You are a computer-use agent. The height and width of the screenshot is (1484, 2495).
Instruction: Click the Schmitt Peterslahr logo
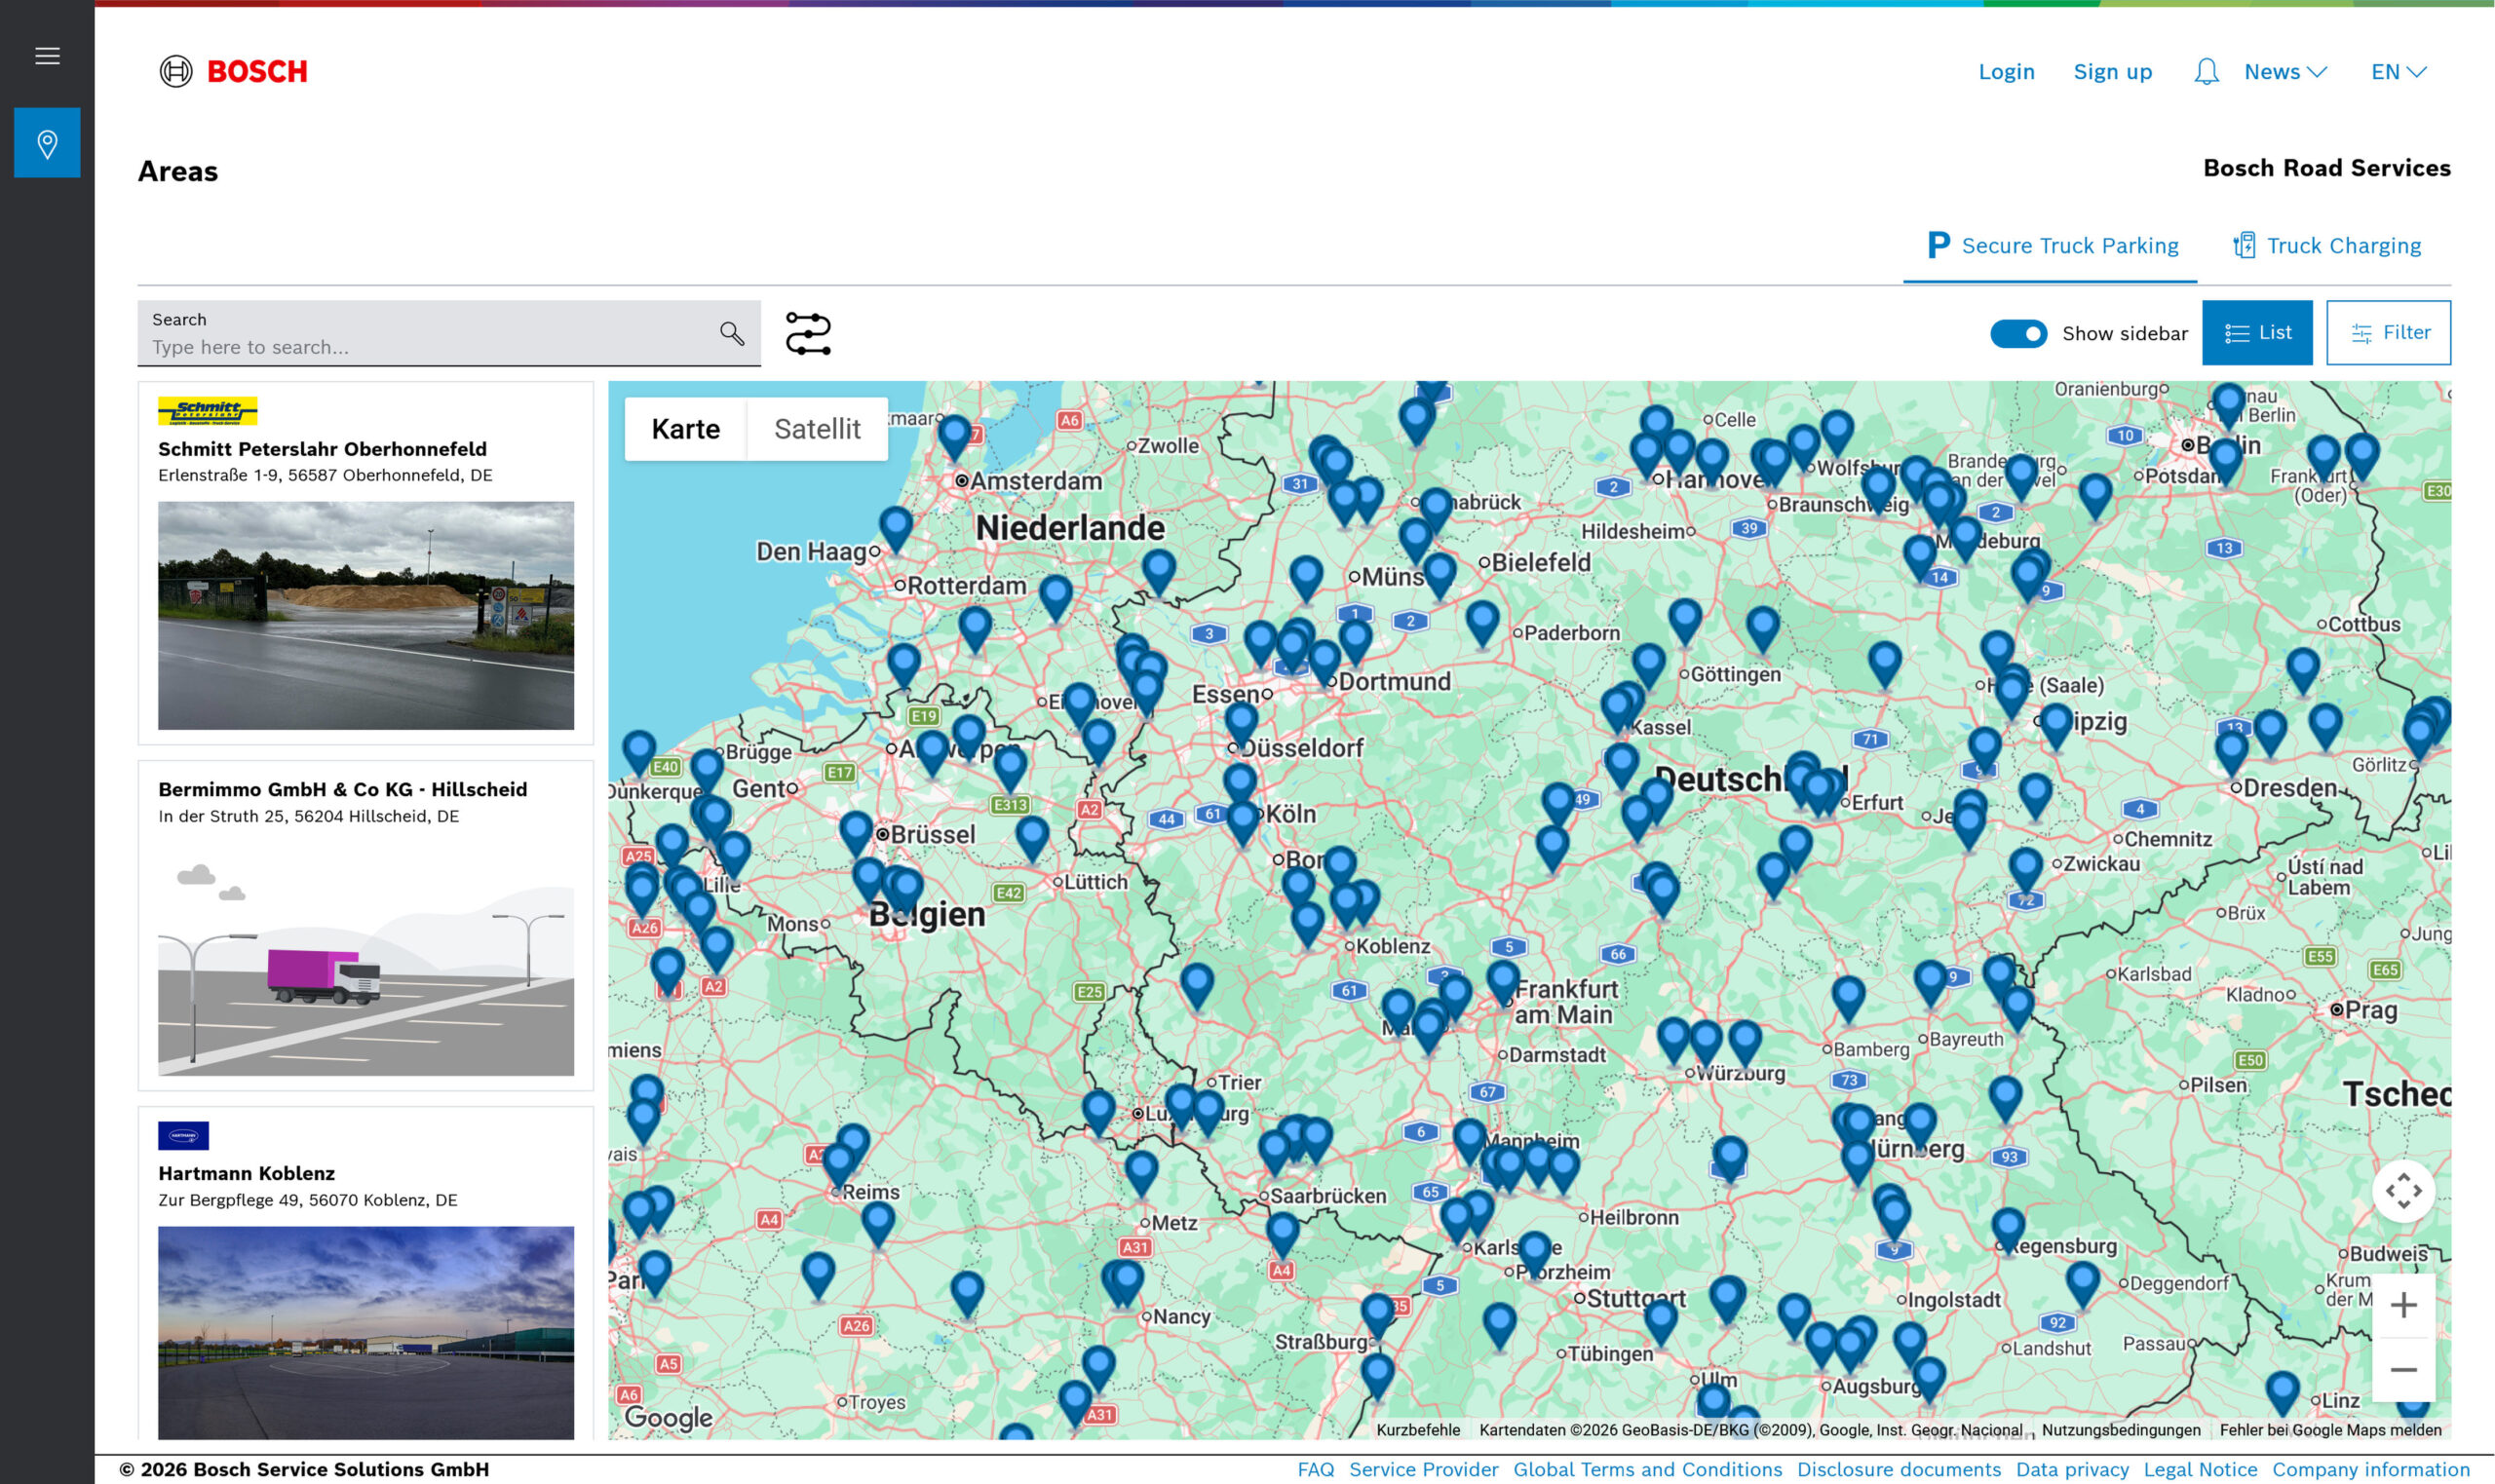click(208, 411)
